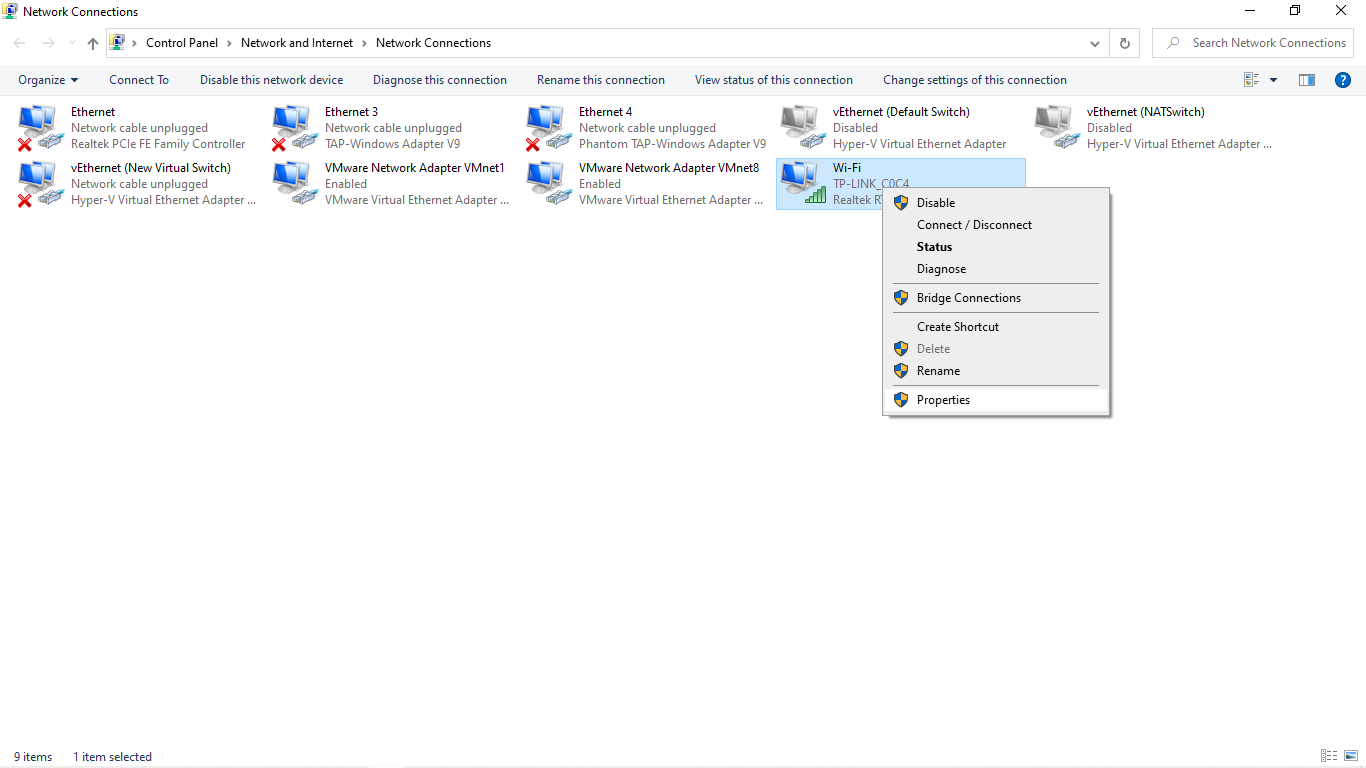Click the 1 item selected status text
This screenshot has height=768, width=1366.
coord(113,757)
